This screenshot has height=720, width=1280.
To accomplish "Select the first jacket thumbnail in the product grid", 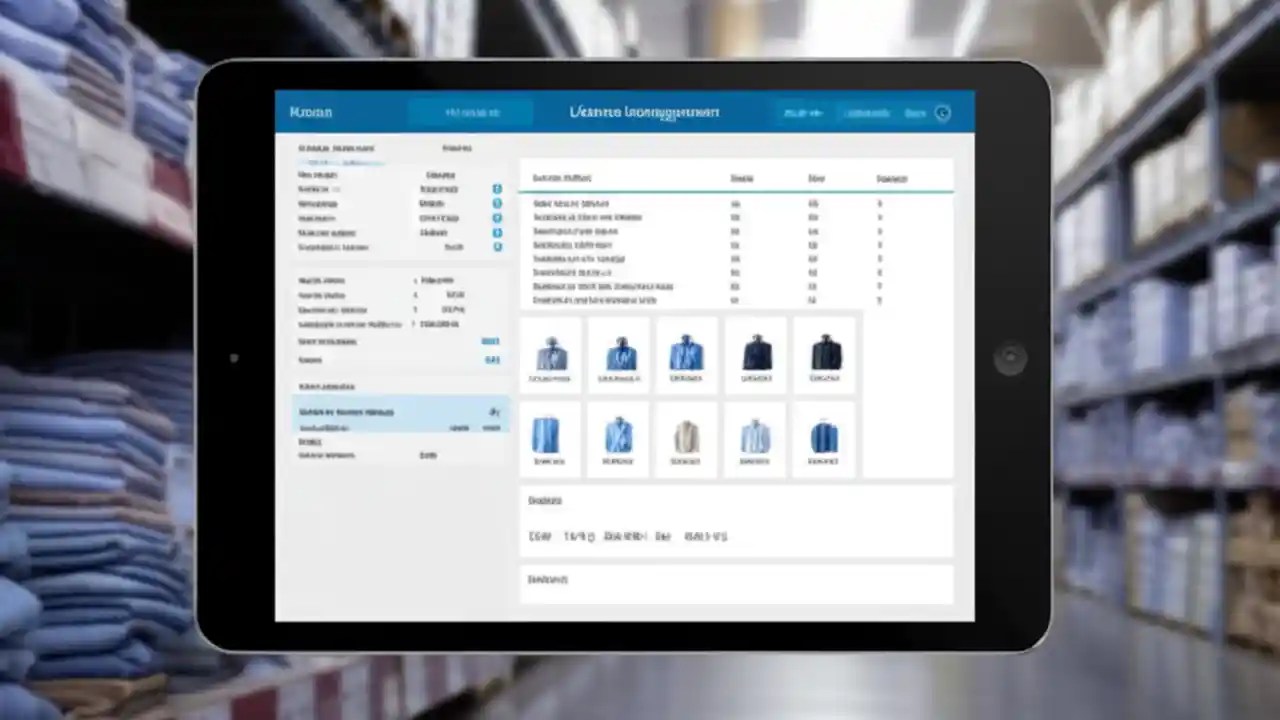I will pyautogui.click(x=551, y=352).
